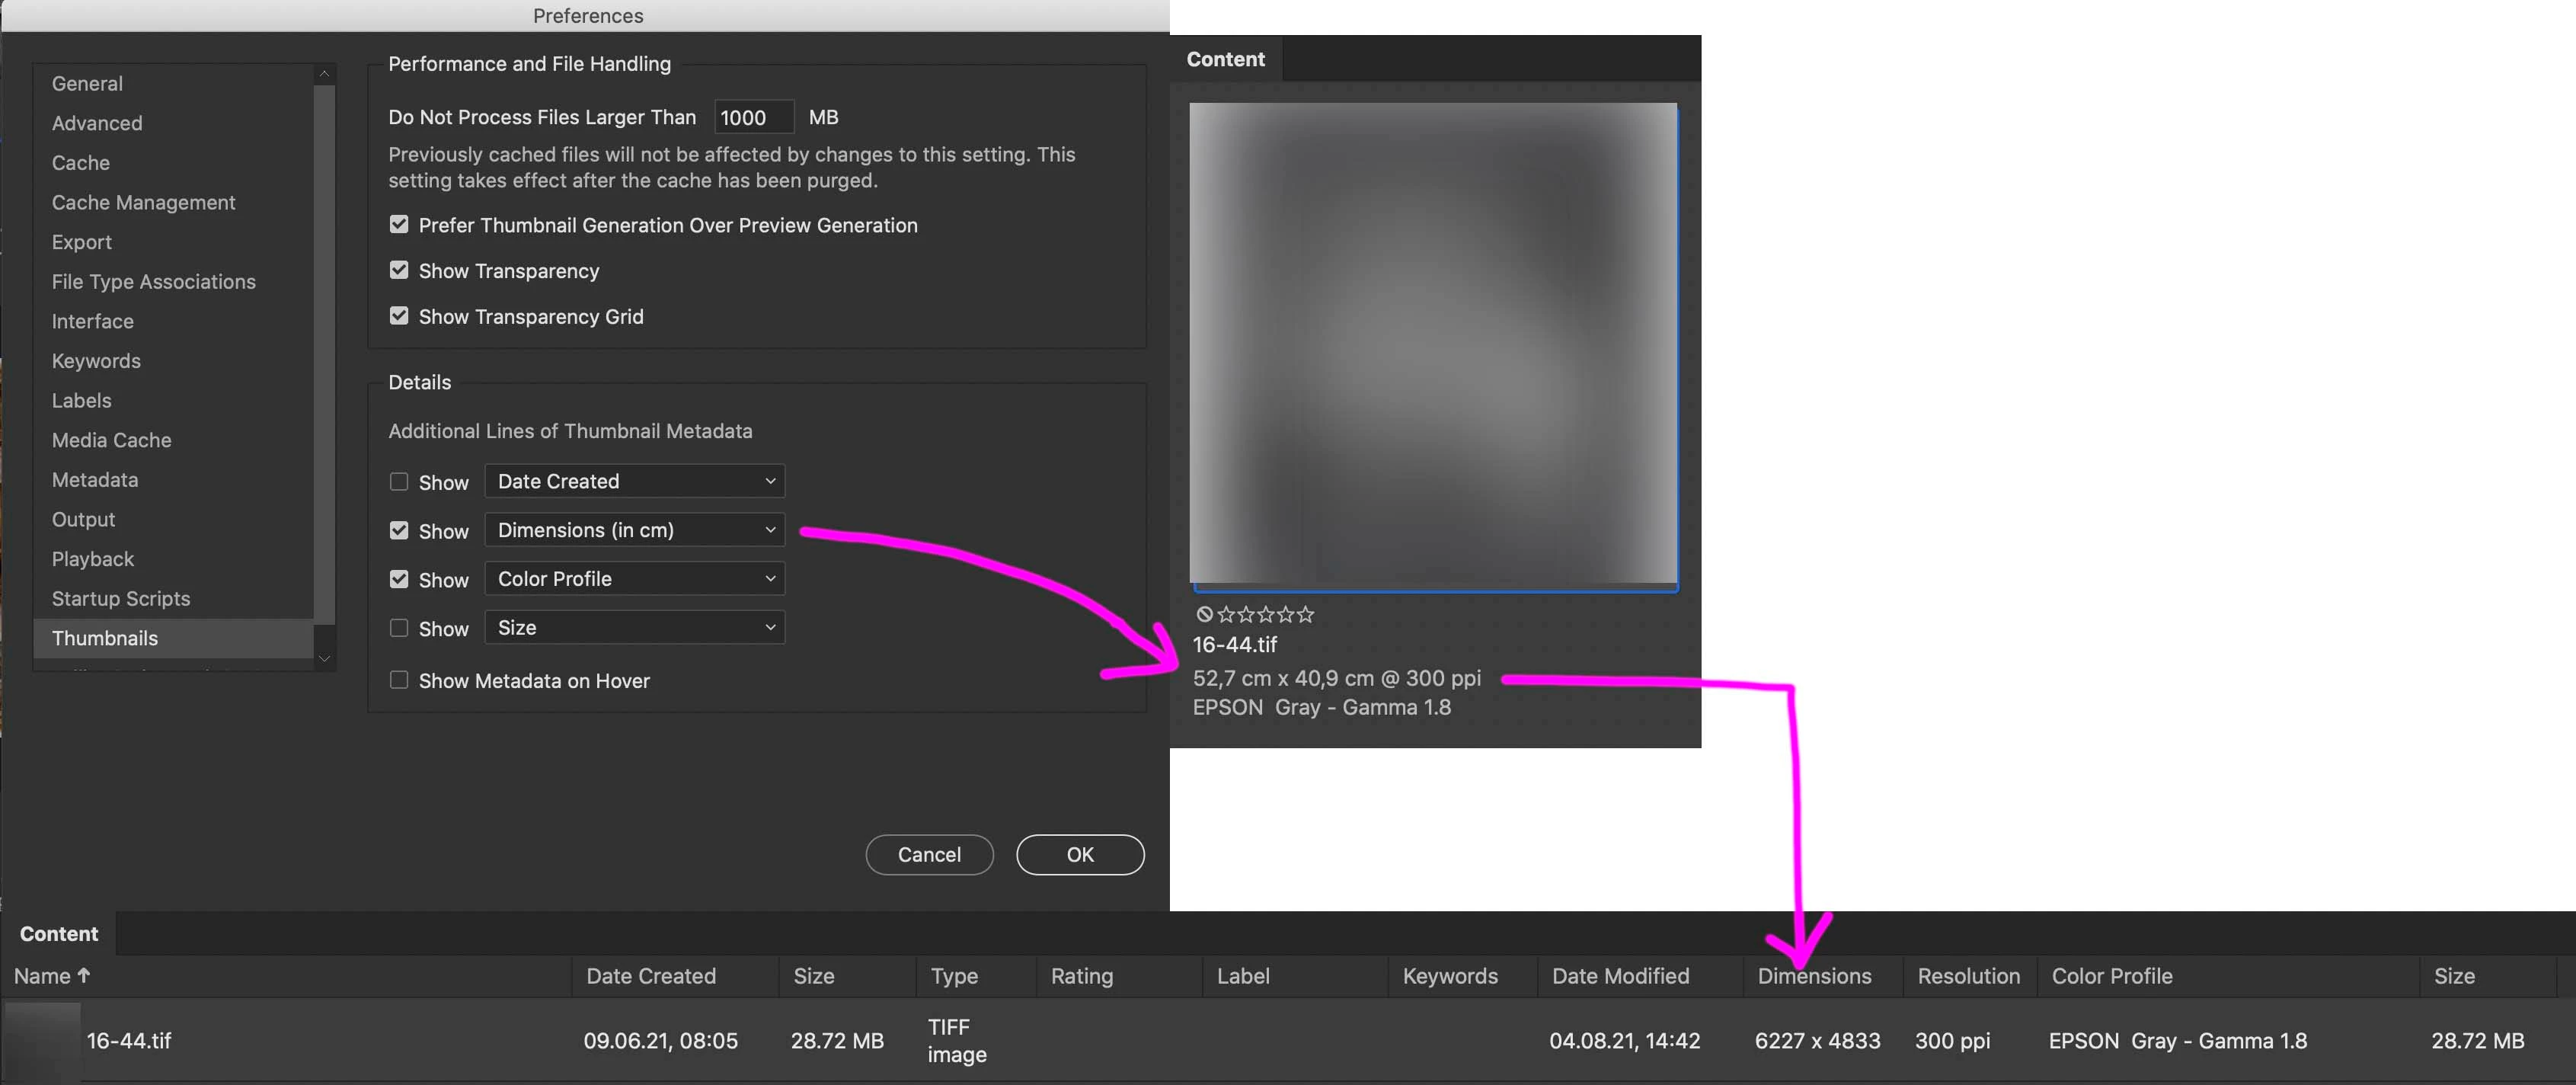Click the first rating star of 16-44.tif
This screenshot has height=1085, width=2576.
1226,614
